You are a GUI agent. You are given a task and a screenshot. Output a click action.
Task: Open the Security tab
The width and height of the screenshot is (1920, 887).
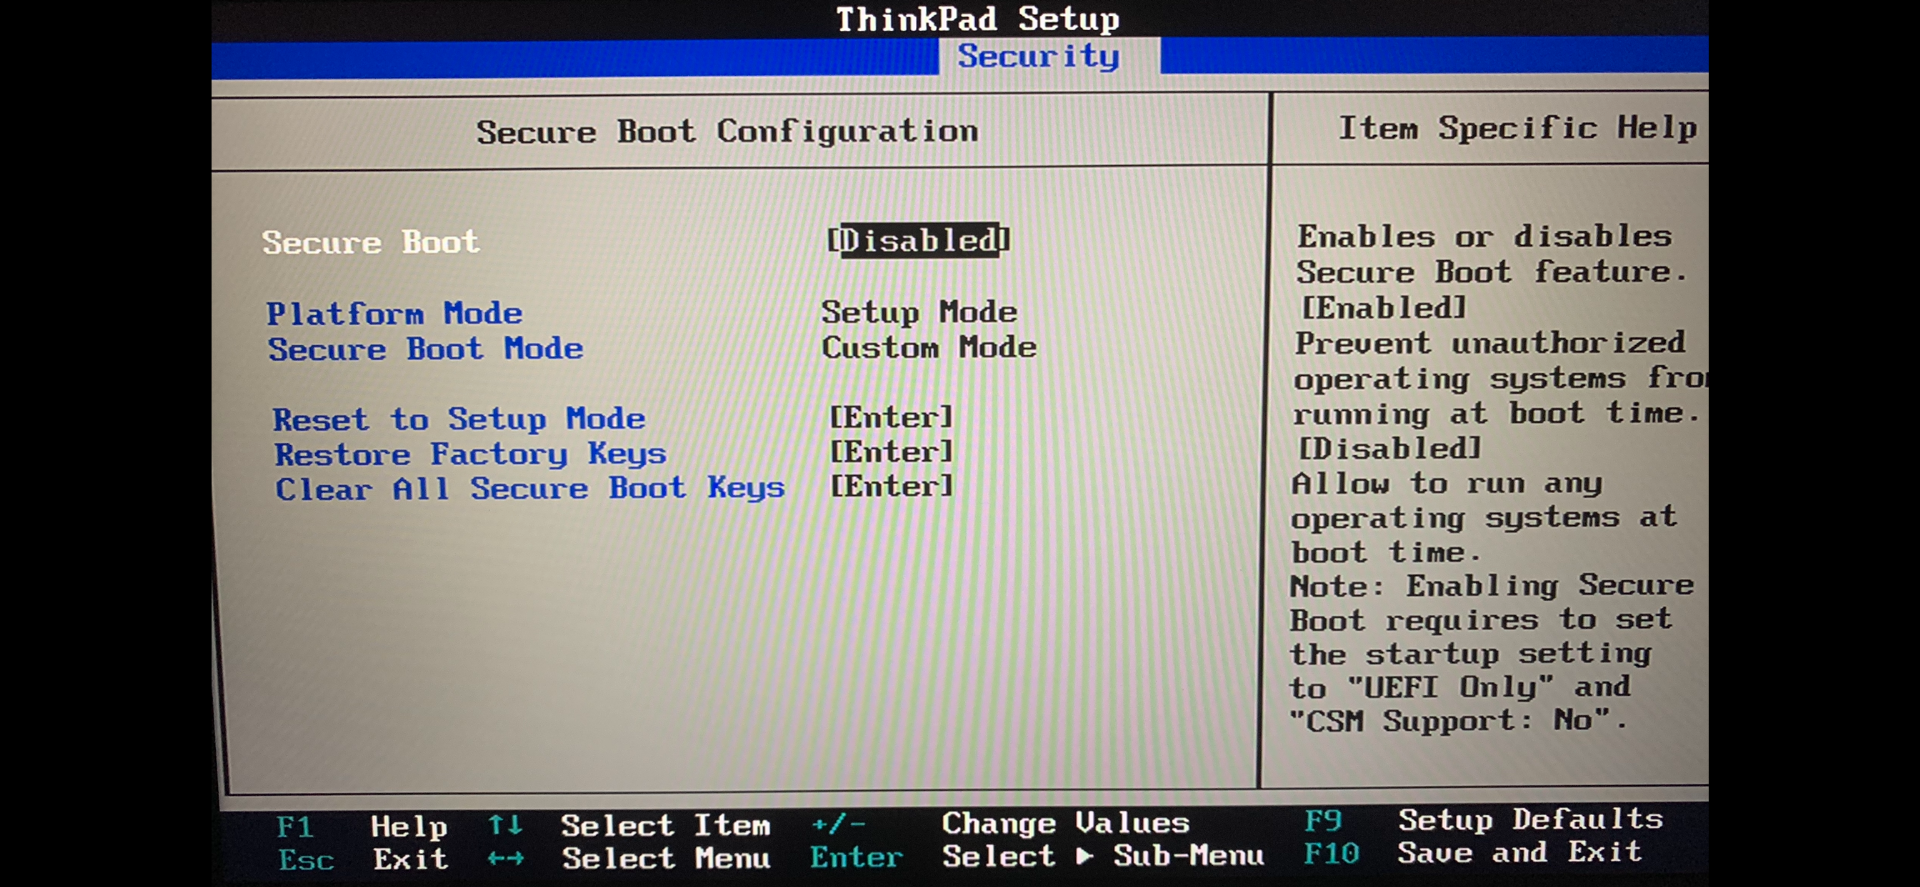[1039, 56]
